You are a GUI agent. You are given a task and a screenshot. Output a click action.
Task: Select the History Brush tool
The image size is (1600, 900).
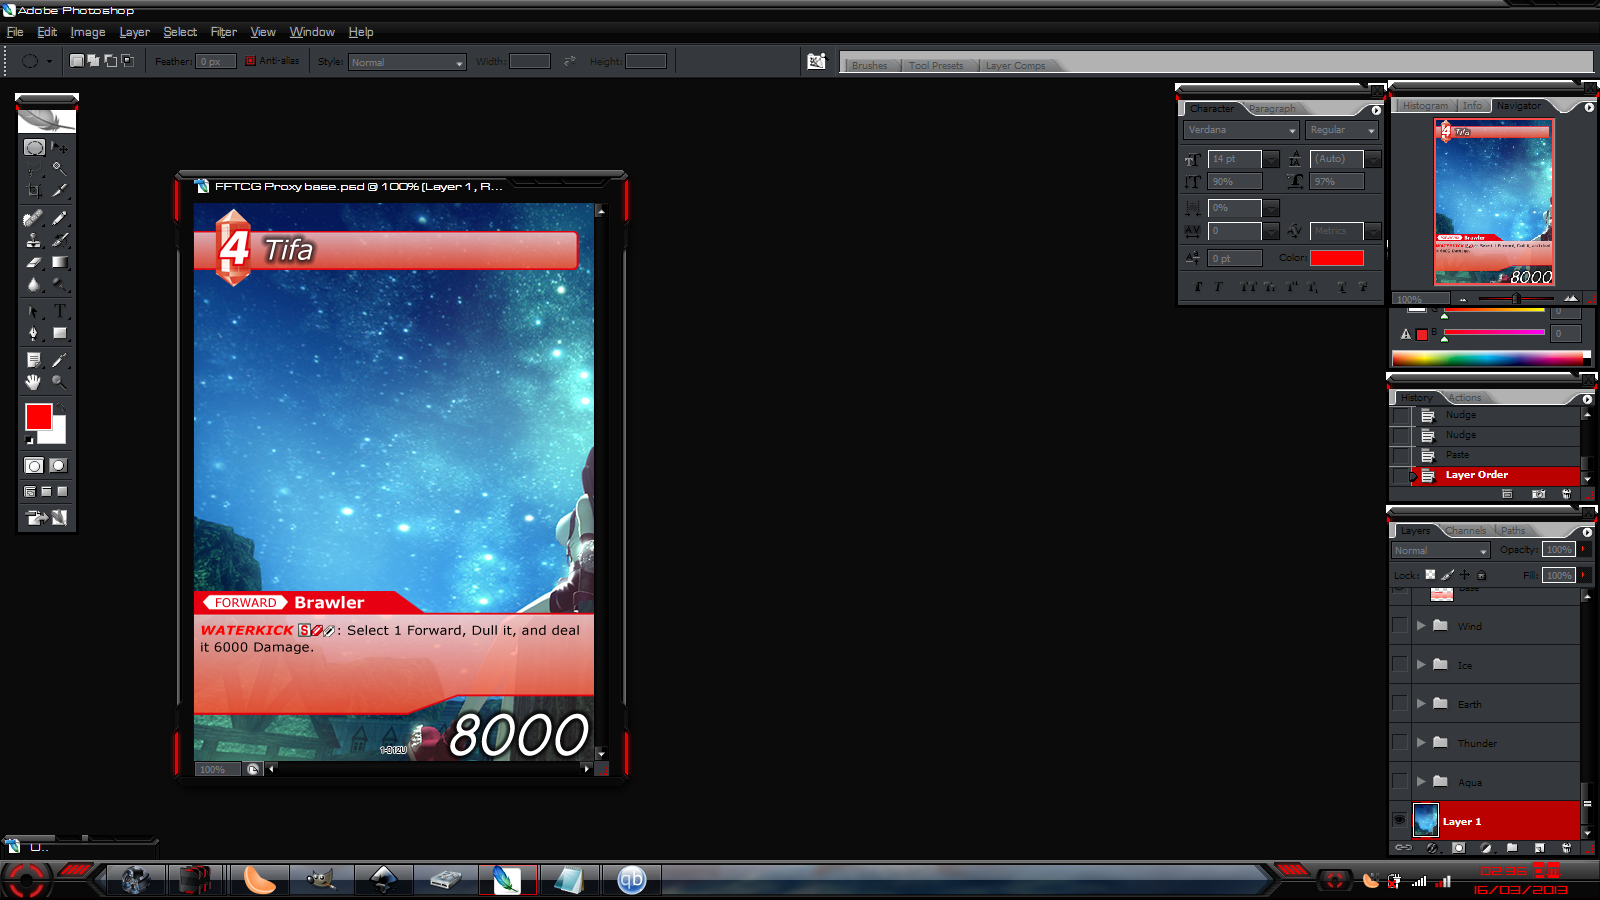pos(59,240)
